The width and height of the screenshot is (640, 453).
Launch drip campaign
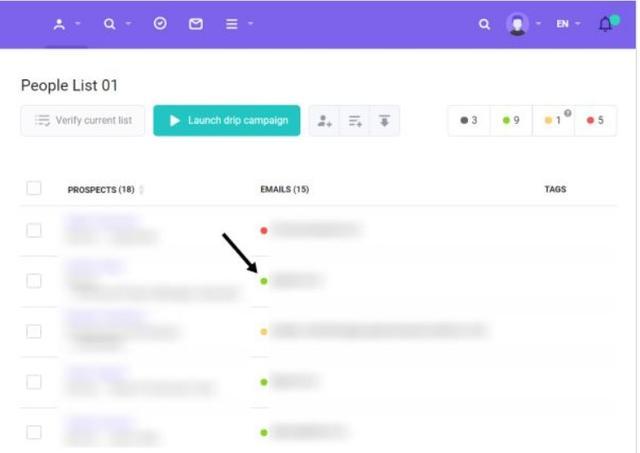227,120
